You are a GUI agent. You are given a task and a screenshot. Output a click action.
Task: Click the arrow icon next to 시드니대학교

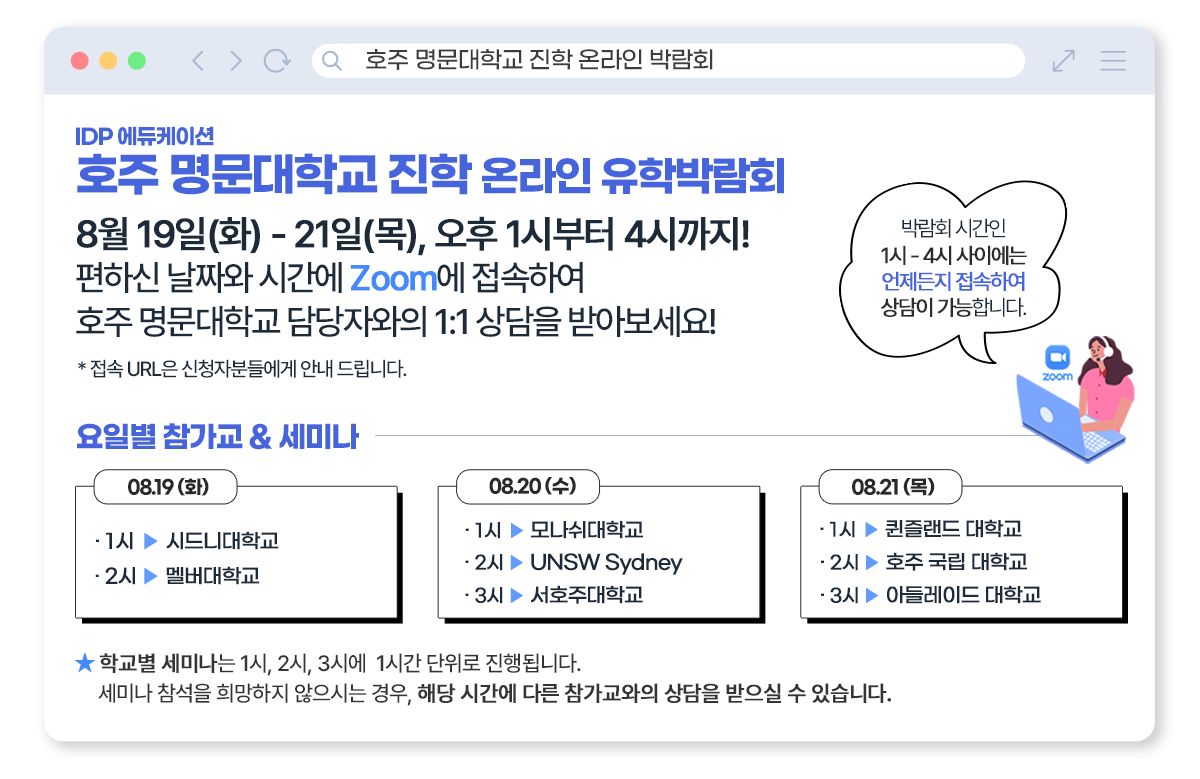point(151,541)
